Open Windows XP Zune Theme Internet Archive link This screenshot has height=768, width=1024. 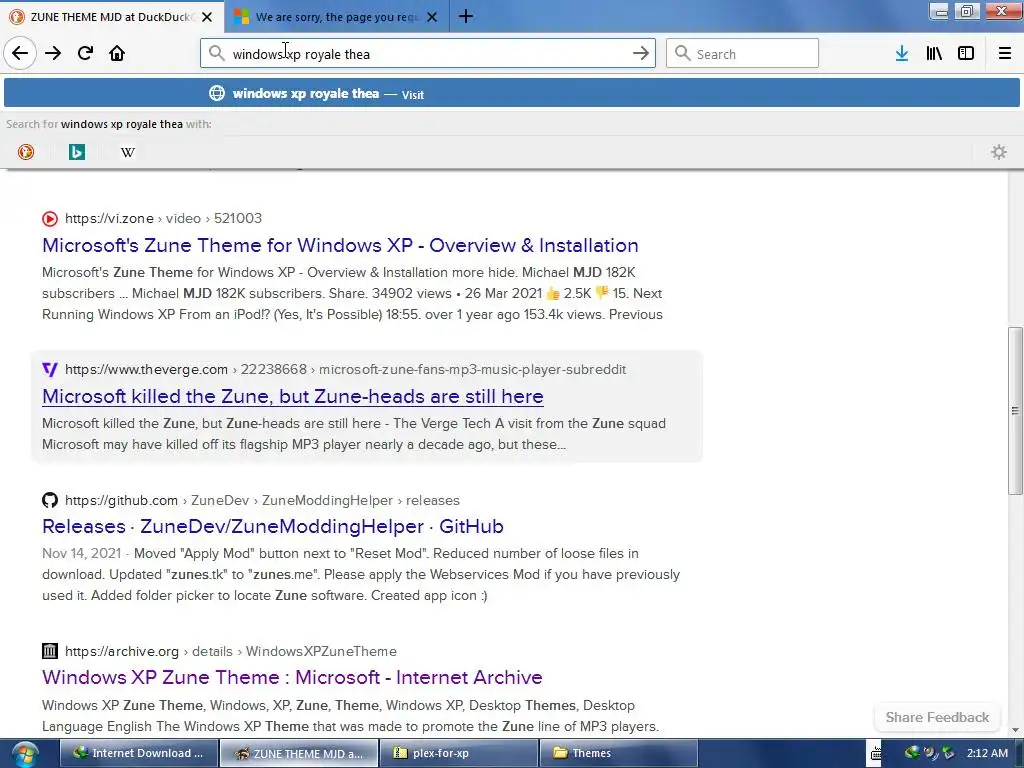(x=292, y=677)
